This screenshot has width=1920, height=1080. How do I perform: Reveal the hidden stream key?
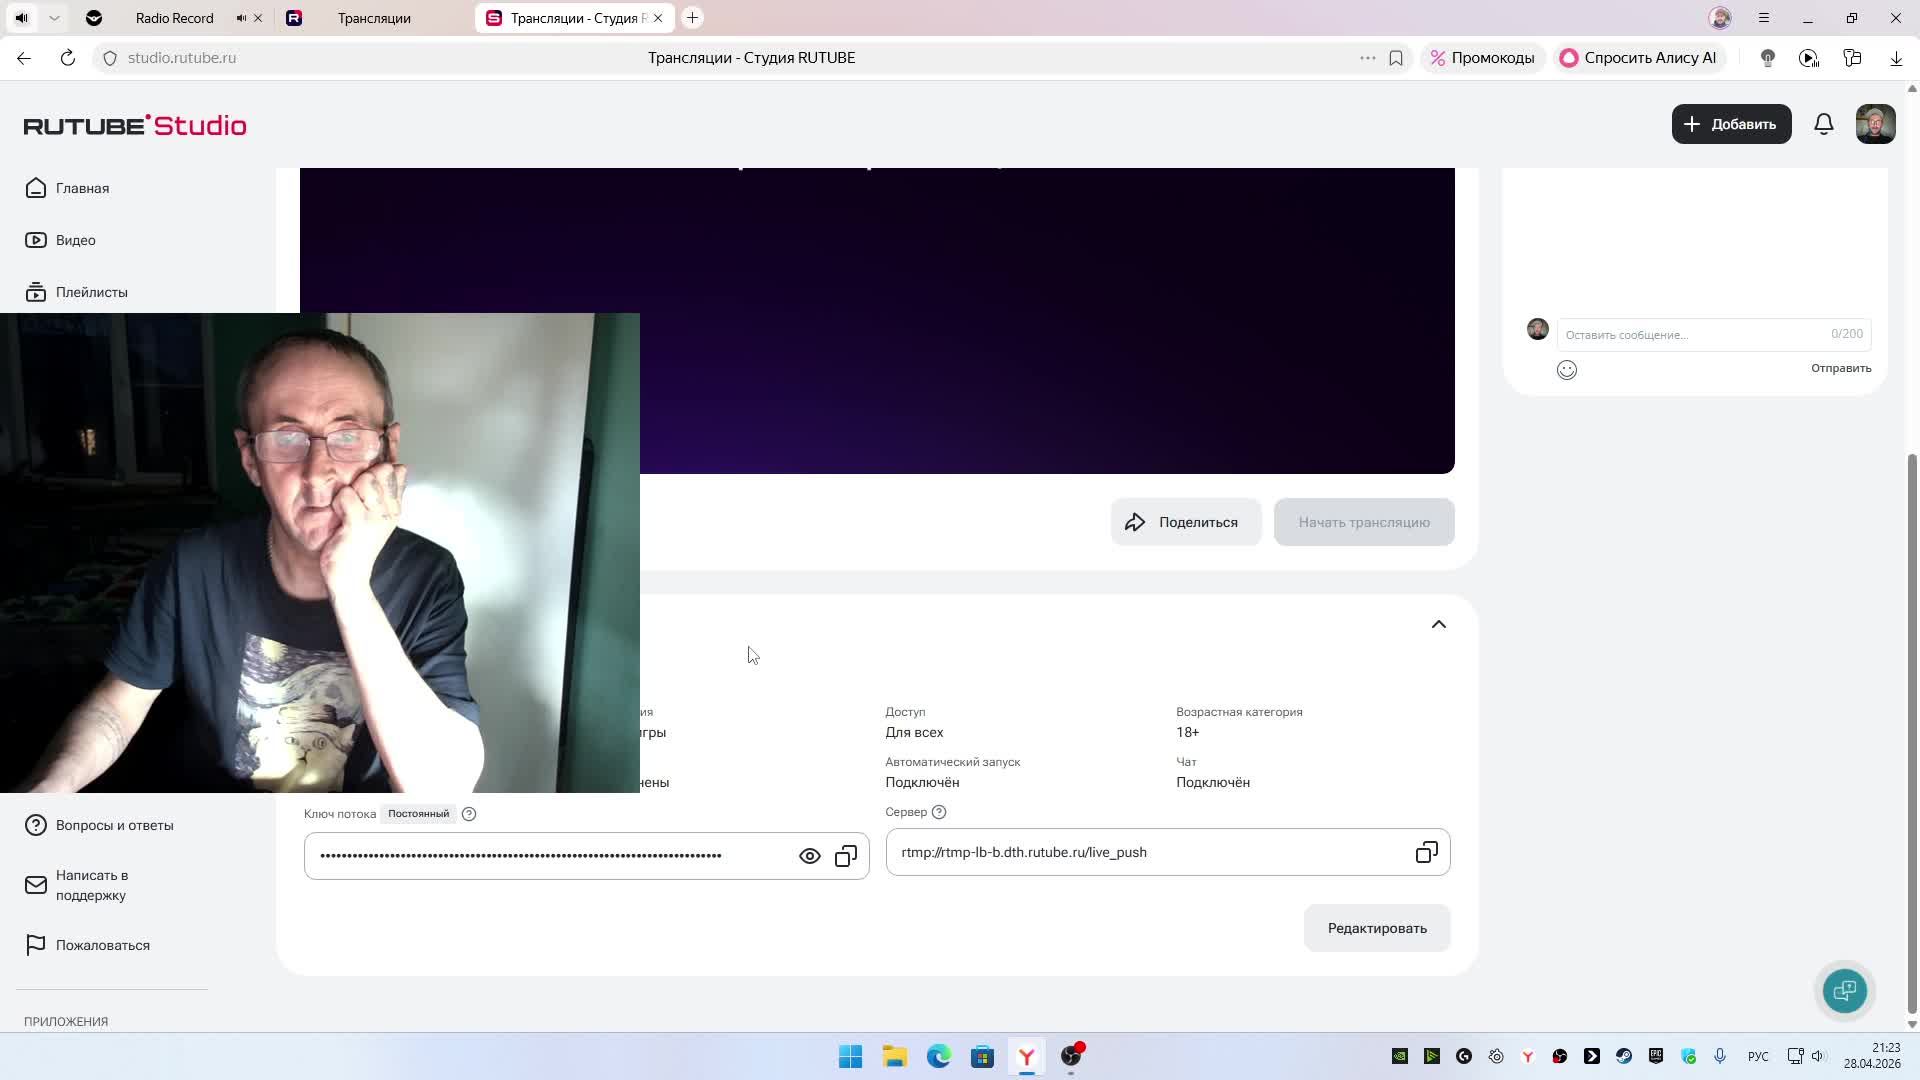pyautogui.click(x=809, y=856)
